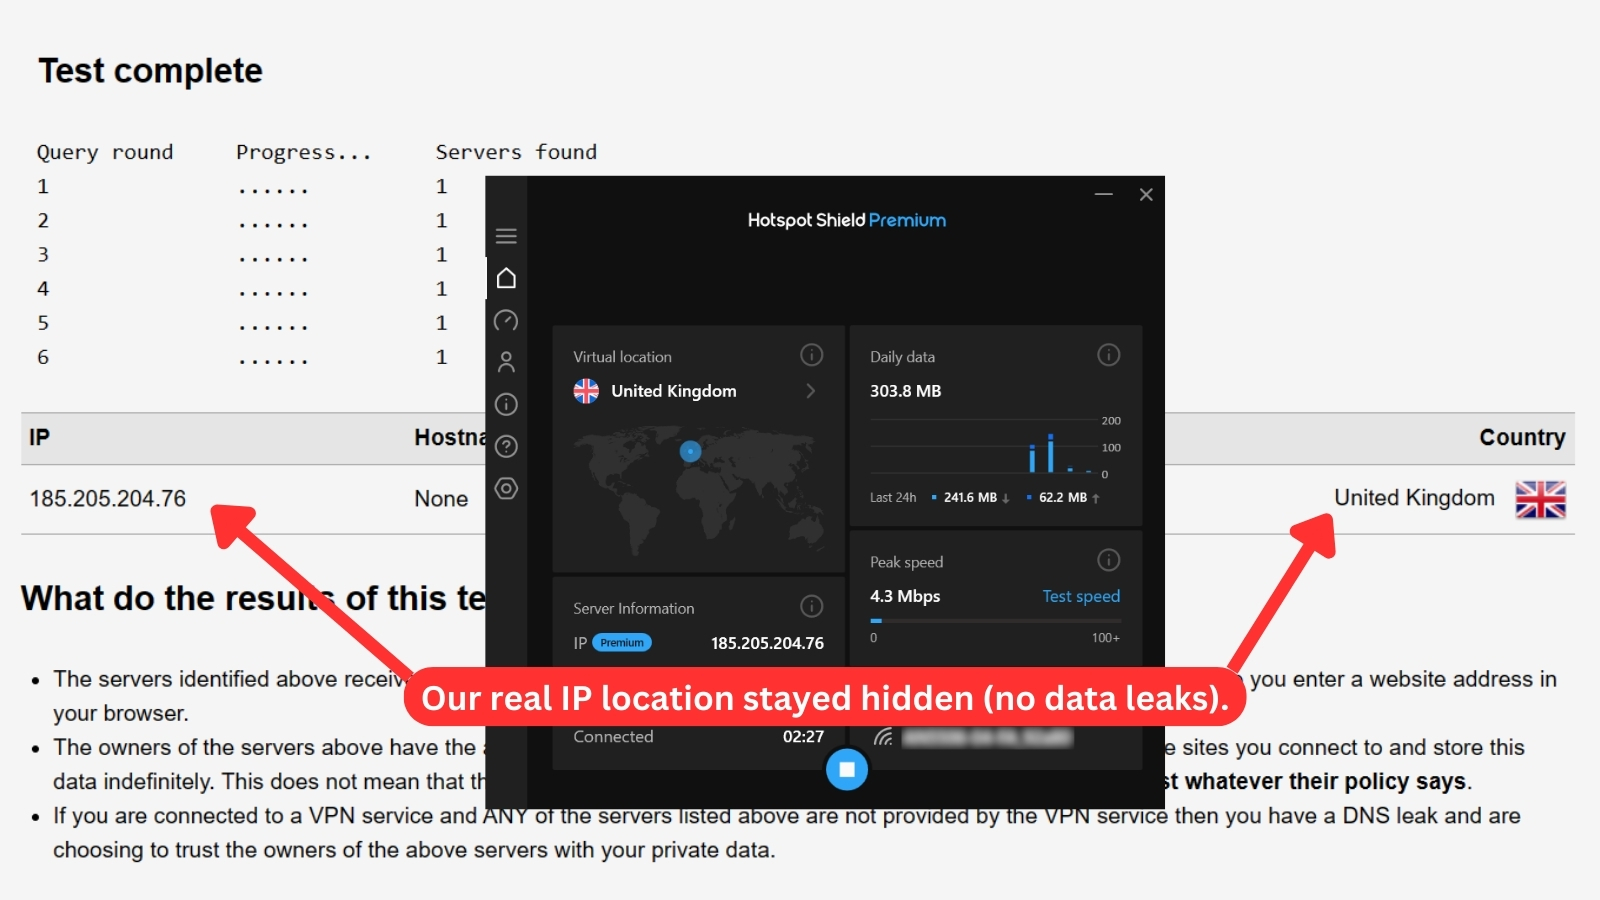Click the 62.2 MB upload value

click(1062, 497)
